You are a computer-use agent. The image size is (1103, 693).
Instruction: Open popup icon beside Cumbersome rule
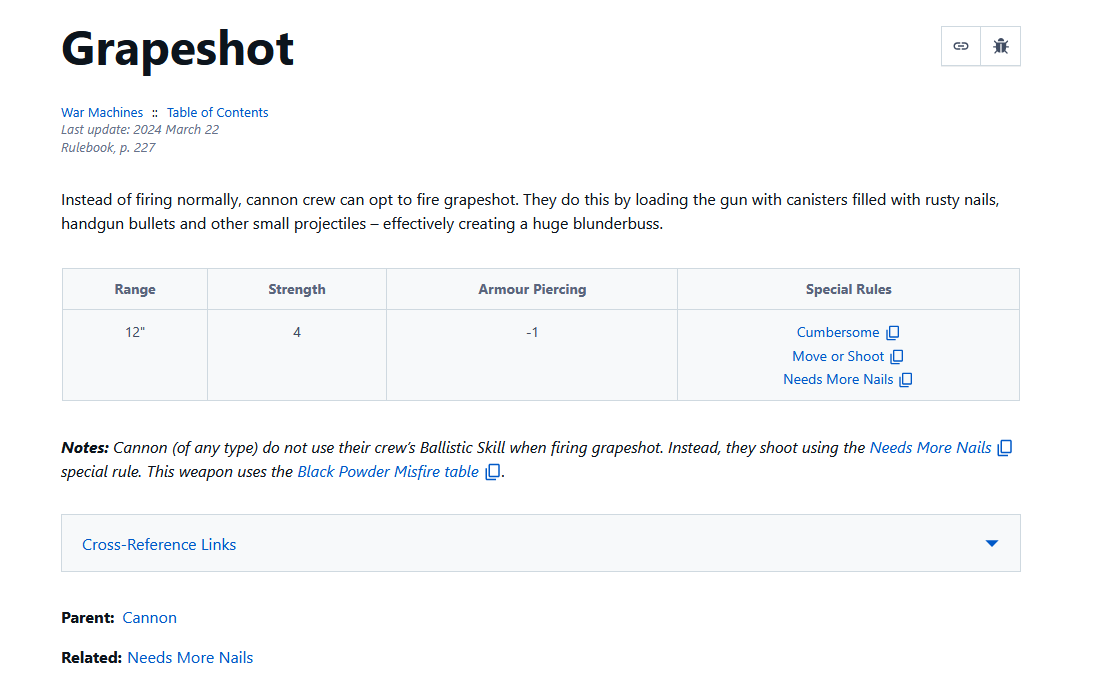893,333
